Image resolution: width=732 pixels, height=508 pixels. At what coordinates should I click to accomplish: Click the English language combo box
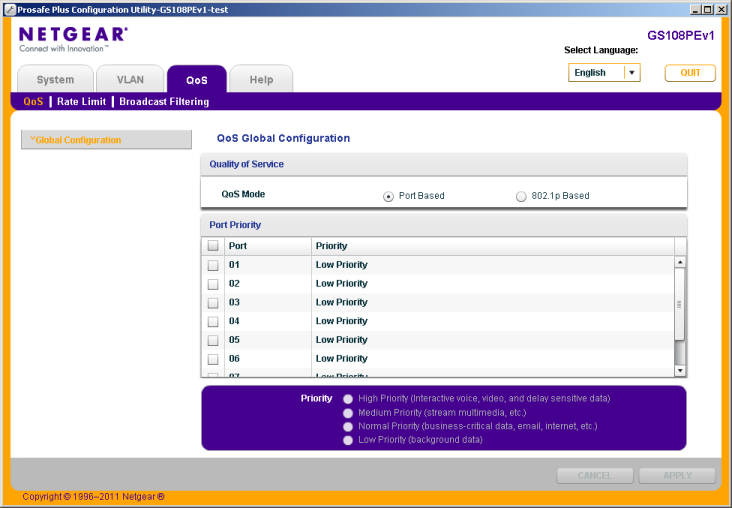coord(604,73)
